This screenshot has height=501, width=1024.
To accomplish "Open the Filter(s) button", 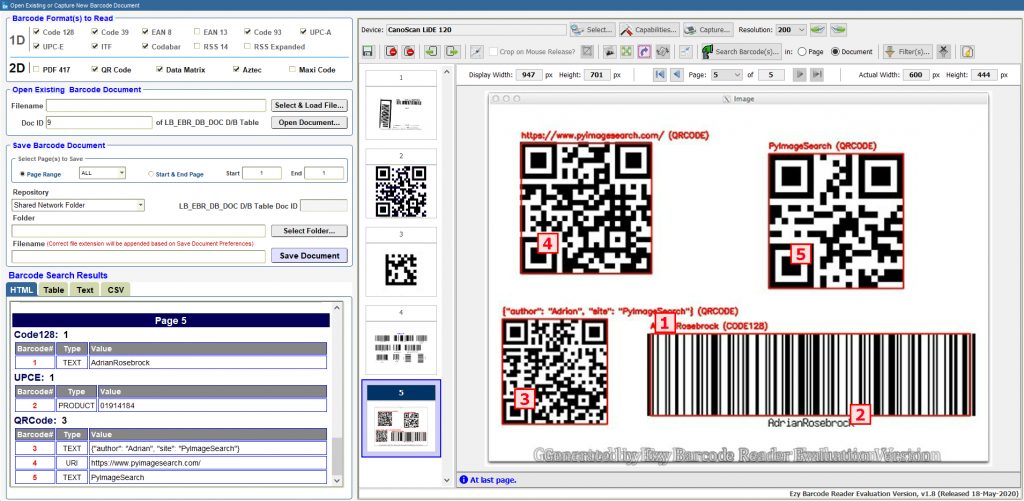I will [x=907, y=52].
